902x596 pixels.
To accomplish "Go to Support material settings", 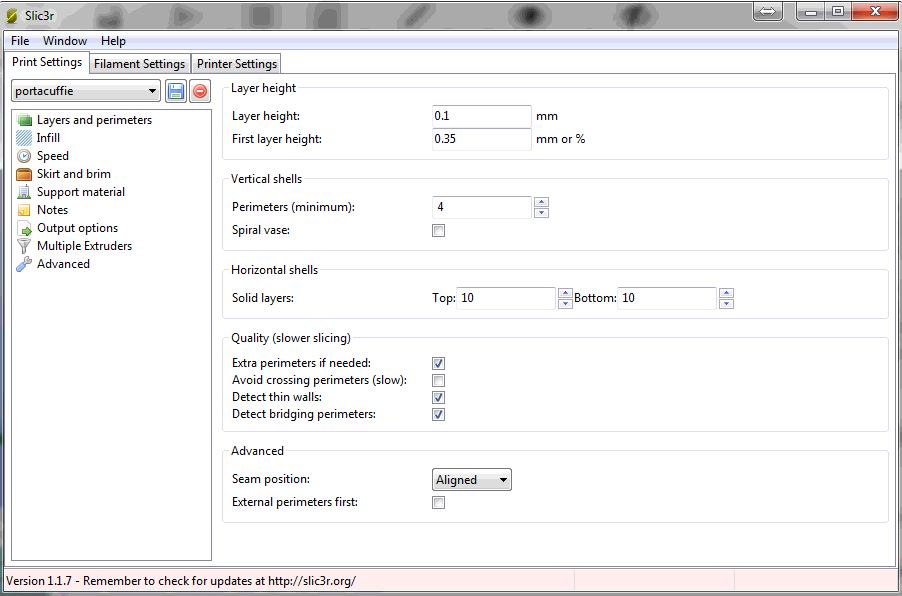I will pos(81,192).
